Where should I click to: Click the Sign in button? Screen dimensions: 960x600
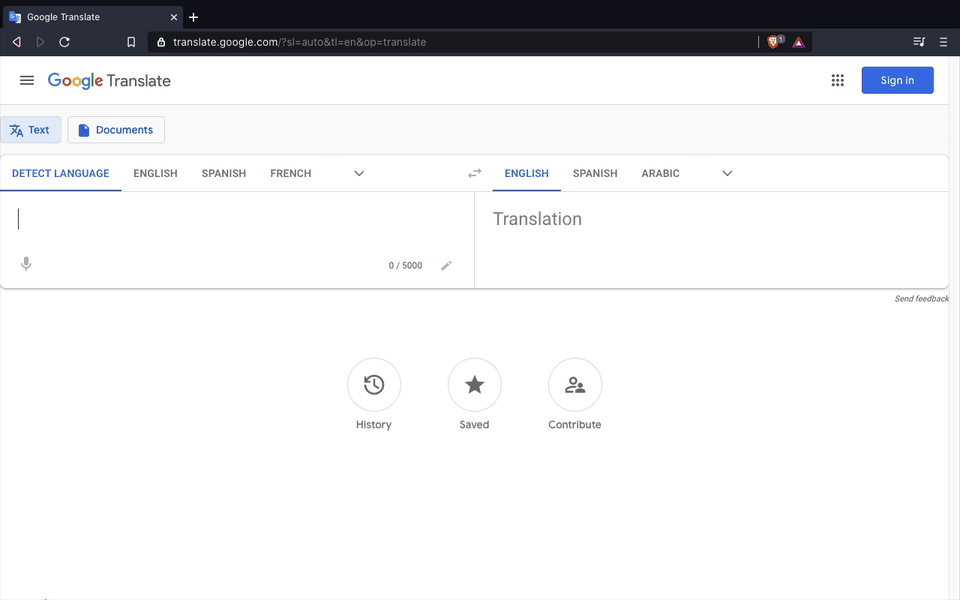pyautogui.click(x=897, y=80)
